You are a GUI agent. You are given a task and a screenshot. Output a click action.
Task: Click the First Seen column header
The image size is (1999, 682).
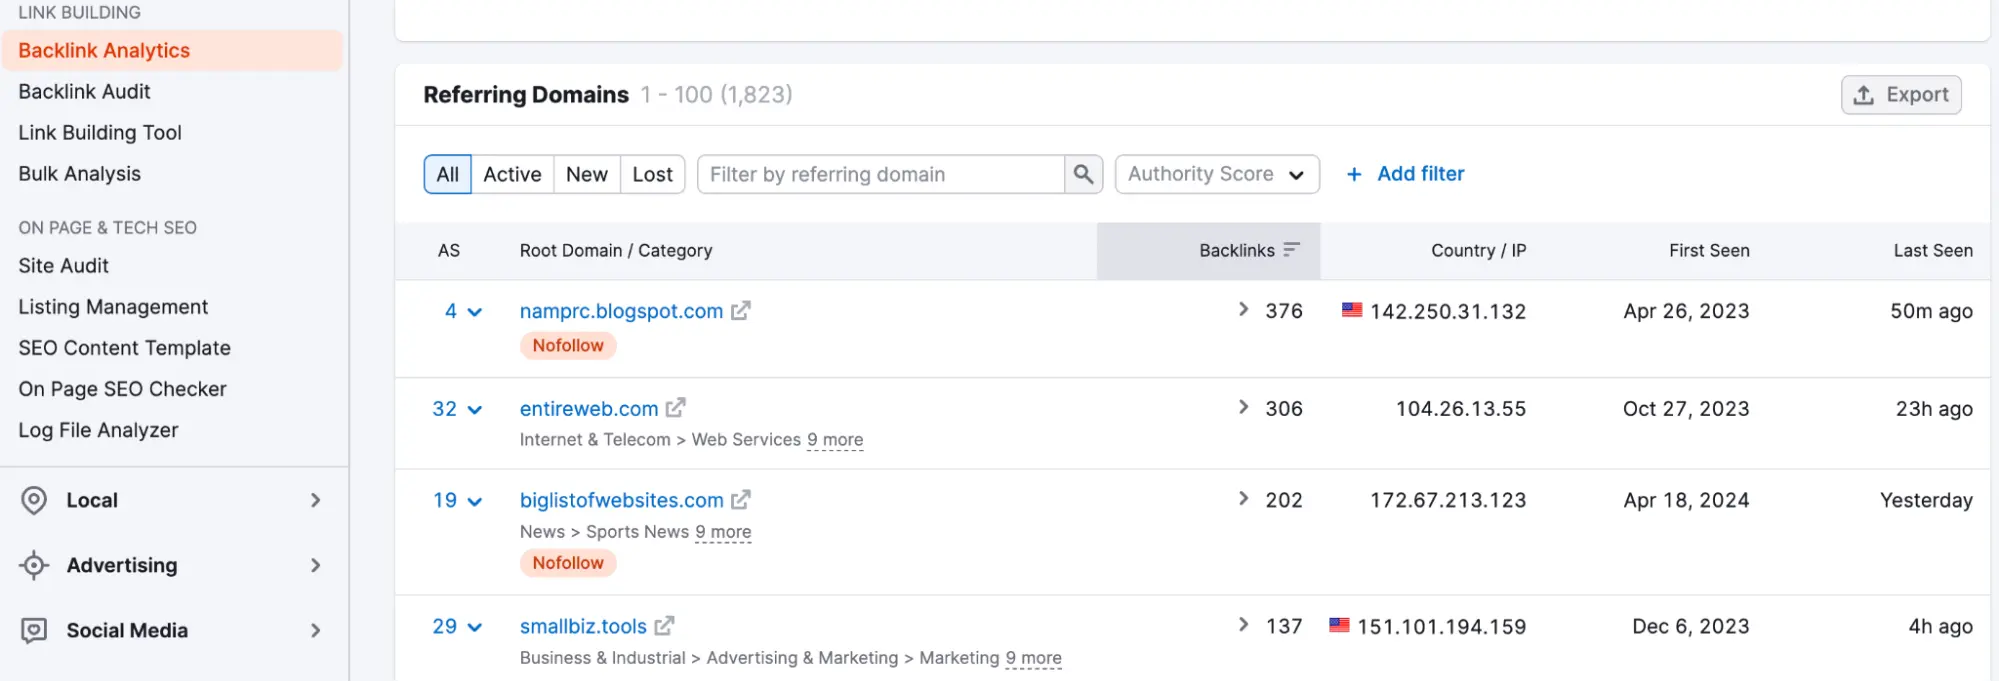(x=1709, y=250)
